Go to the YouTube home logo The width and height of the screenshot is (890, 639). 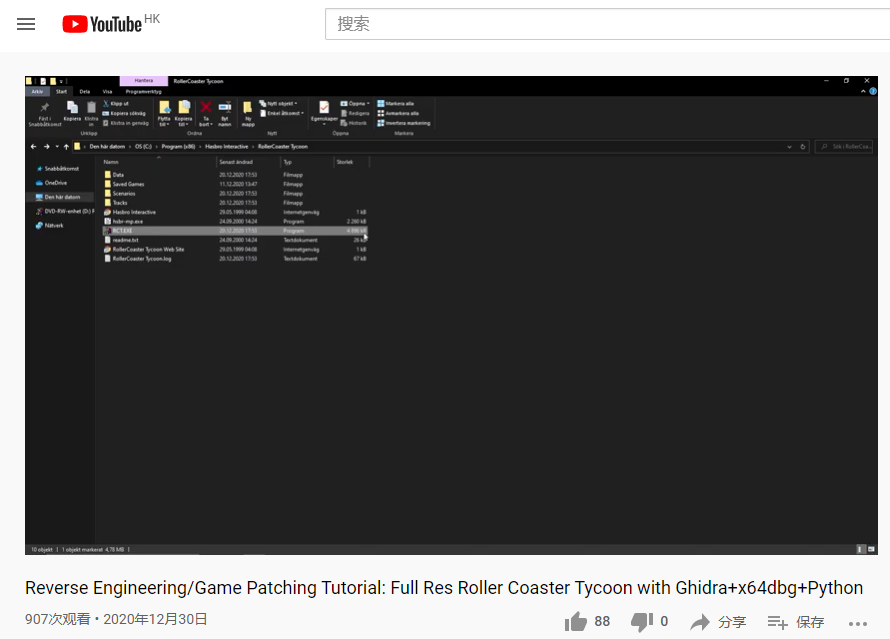(102, 24)
